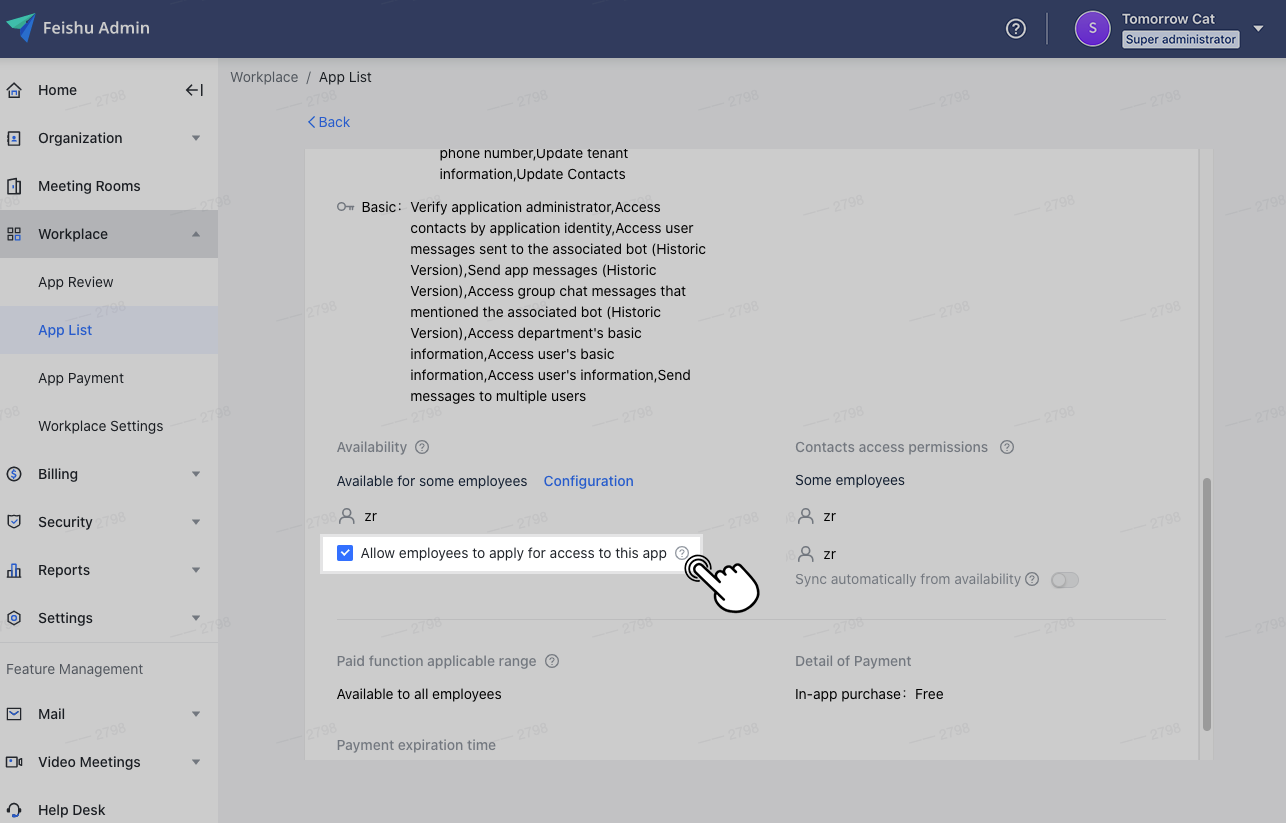Click the Back link above the panel
Screen dimensions: 1286x823
click(328, 121)
